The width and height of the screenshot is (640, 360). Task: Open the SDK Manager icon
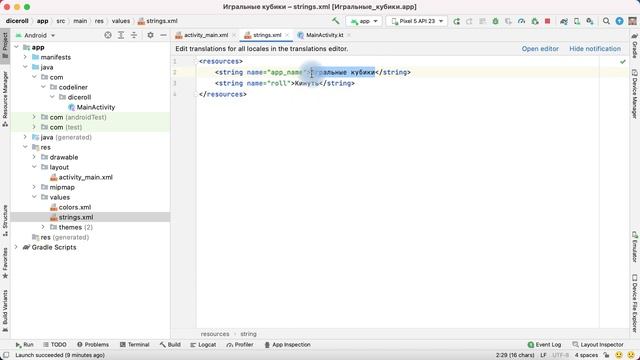click(590, 21)
